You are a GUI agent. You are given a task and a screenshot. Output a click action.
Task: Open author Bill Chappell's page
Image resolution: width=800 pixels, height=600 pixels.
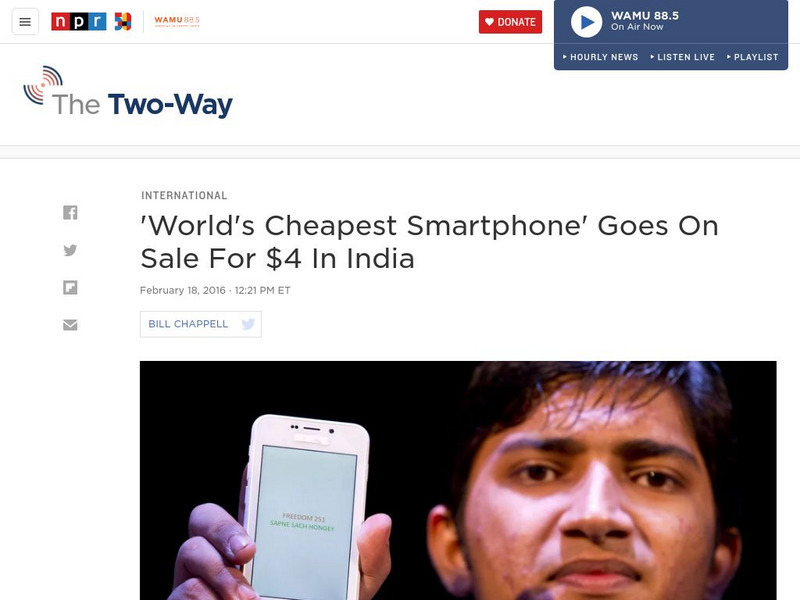point(188,324)
